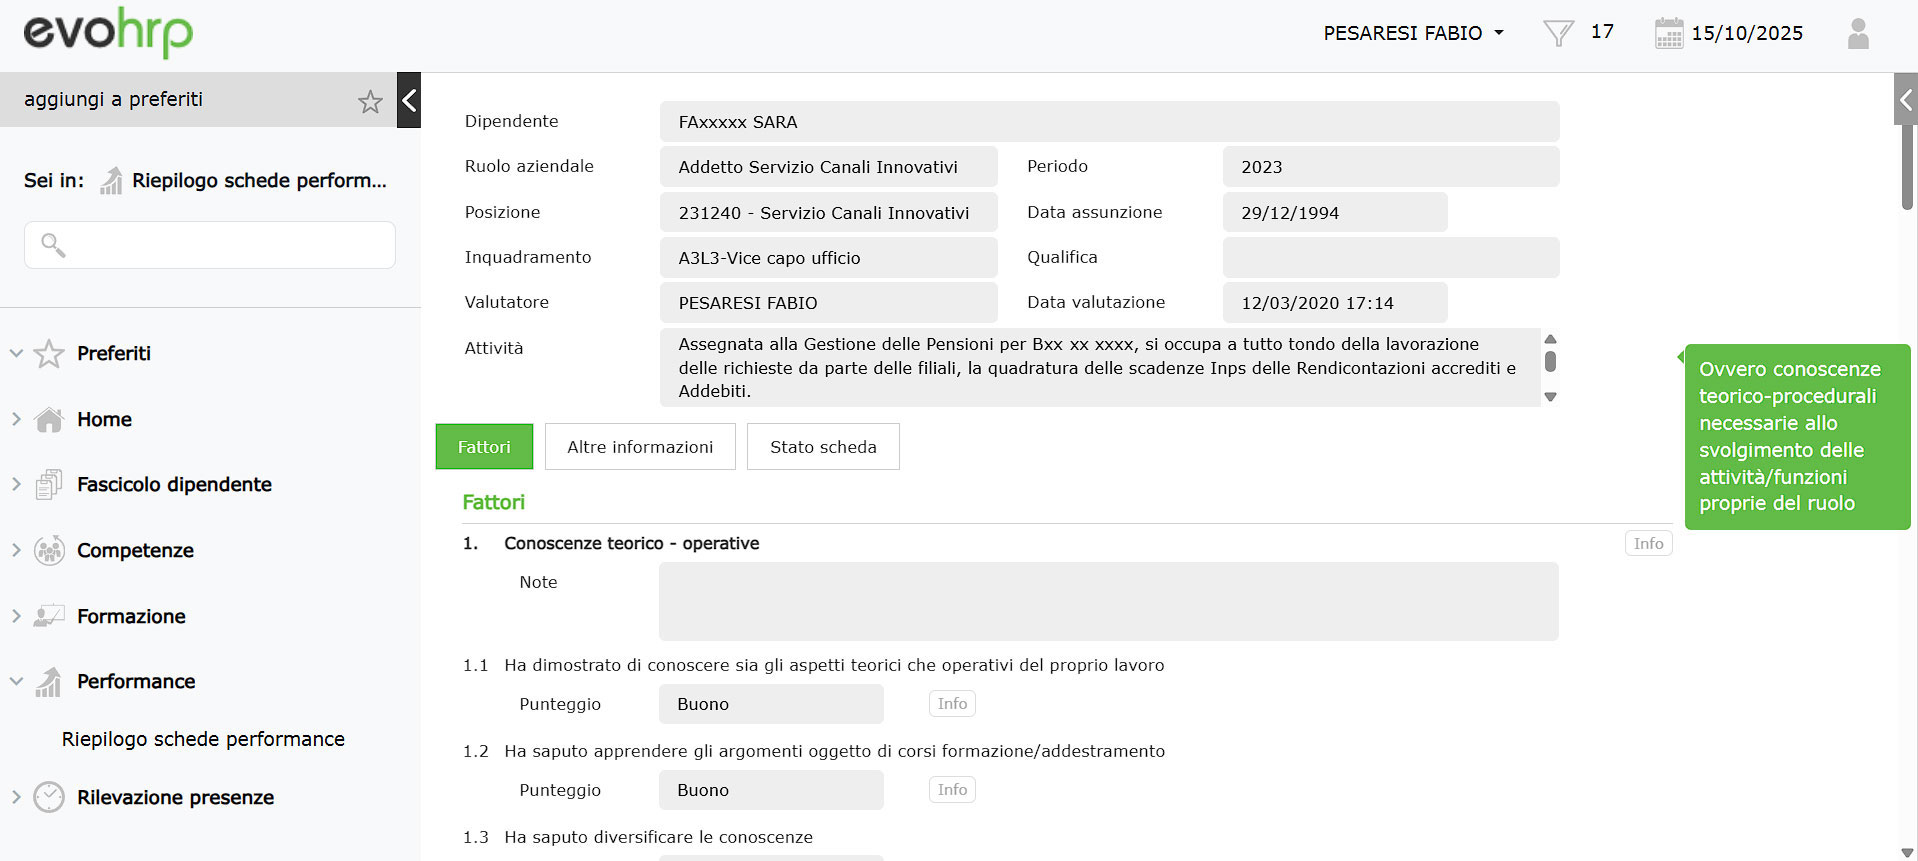This screenshot has height=861, width=1918.
Task: Collapse the Performance menu section
Action: pos(16,682)
